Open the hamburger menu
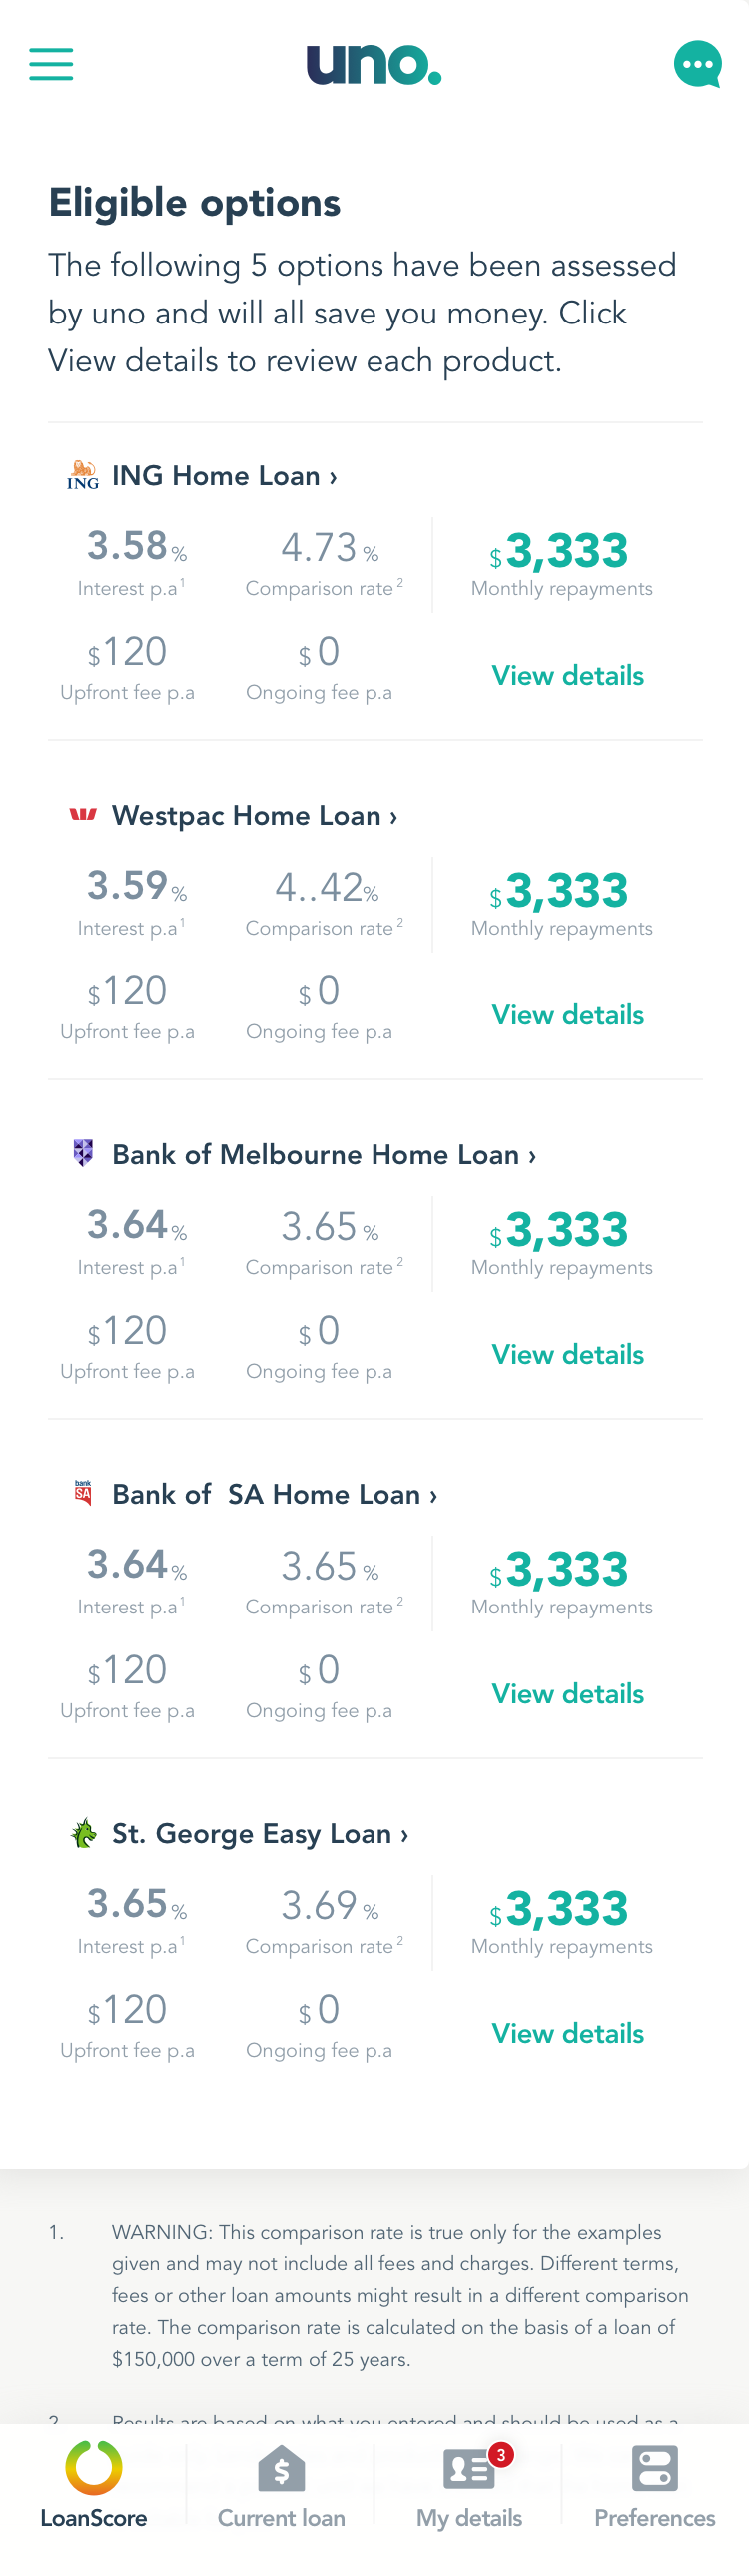The image size is (749, 2576). [51, 64]
